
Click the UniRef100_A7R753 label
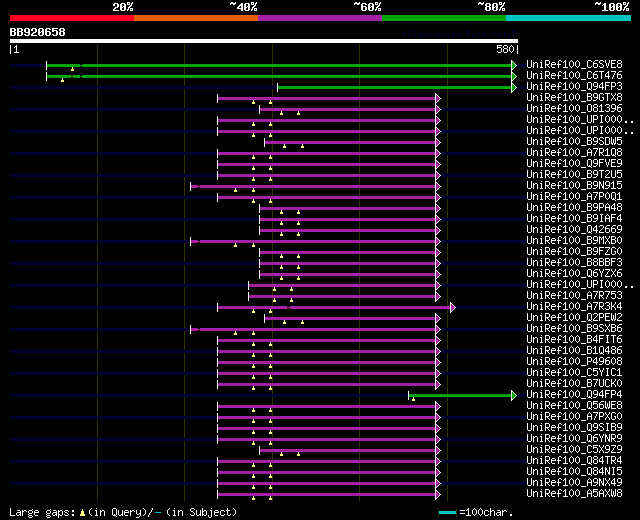(x=574, y=296)
